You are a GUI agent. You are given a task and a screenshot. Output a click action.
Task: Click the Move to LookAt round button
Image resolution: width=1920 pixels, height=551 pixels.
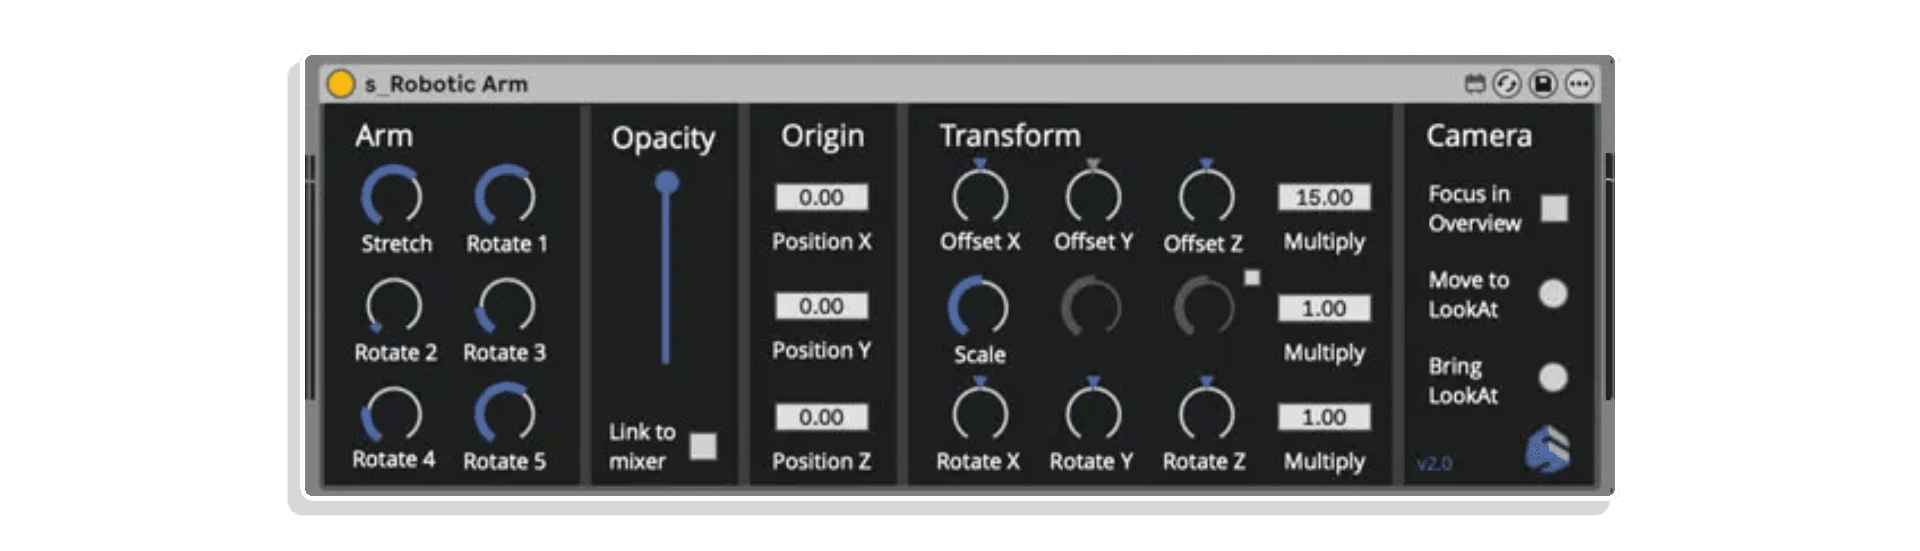[1553, 294]
